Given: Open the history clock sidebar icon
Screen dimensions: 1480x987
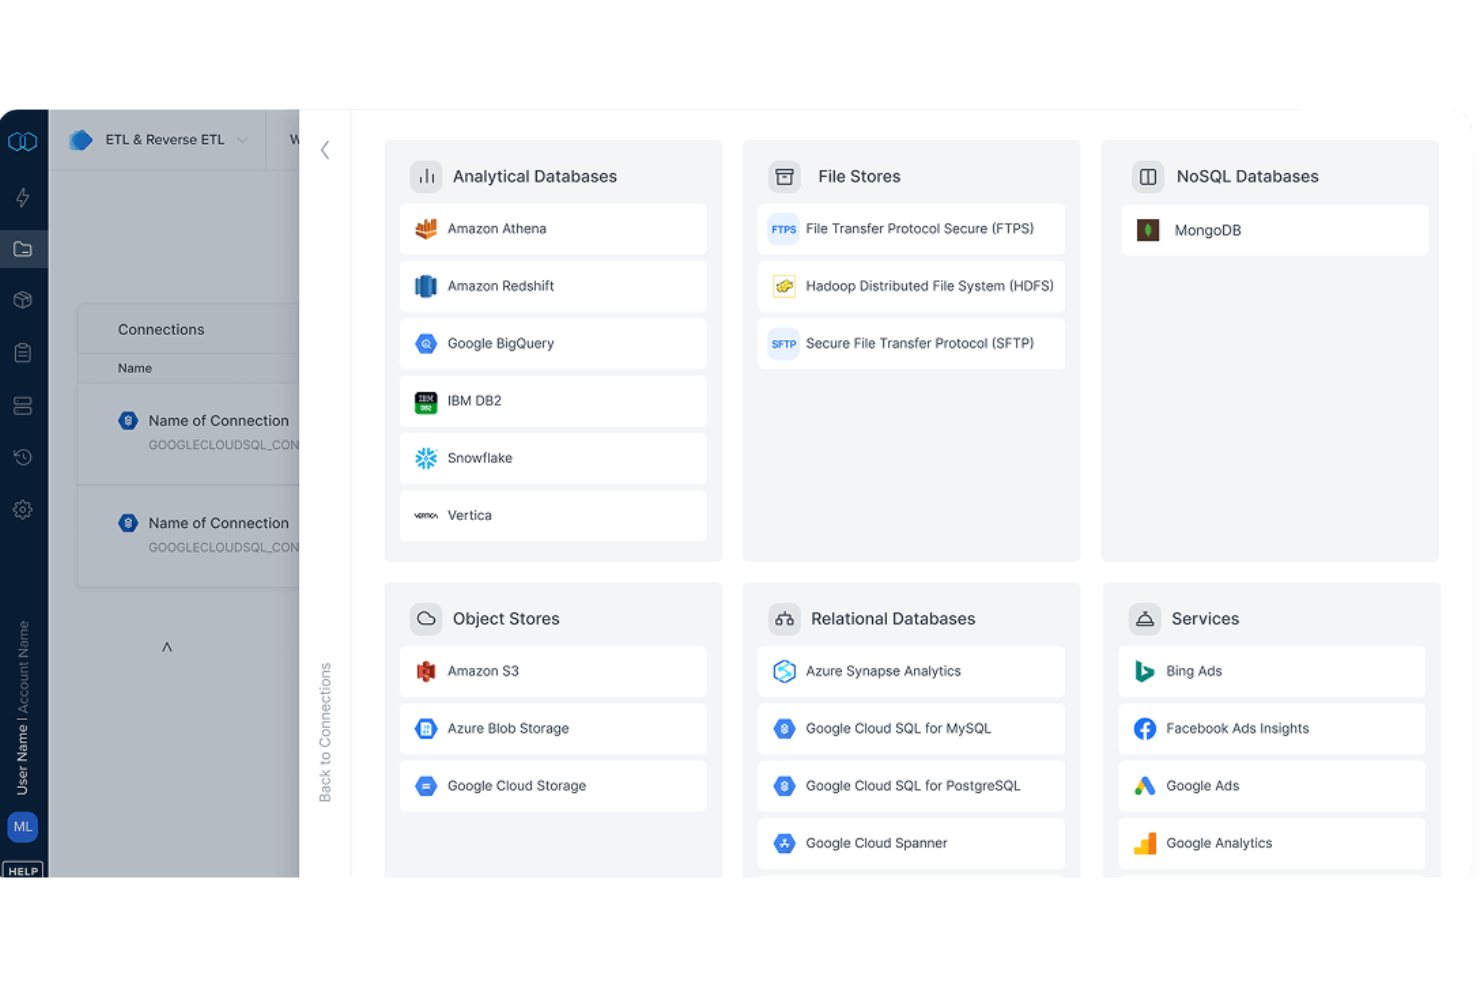Looking at the screenshot, I should coord(23,457).
